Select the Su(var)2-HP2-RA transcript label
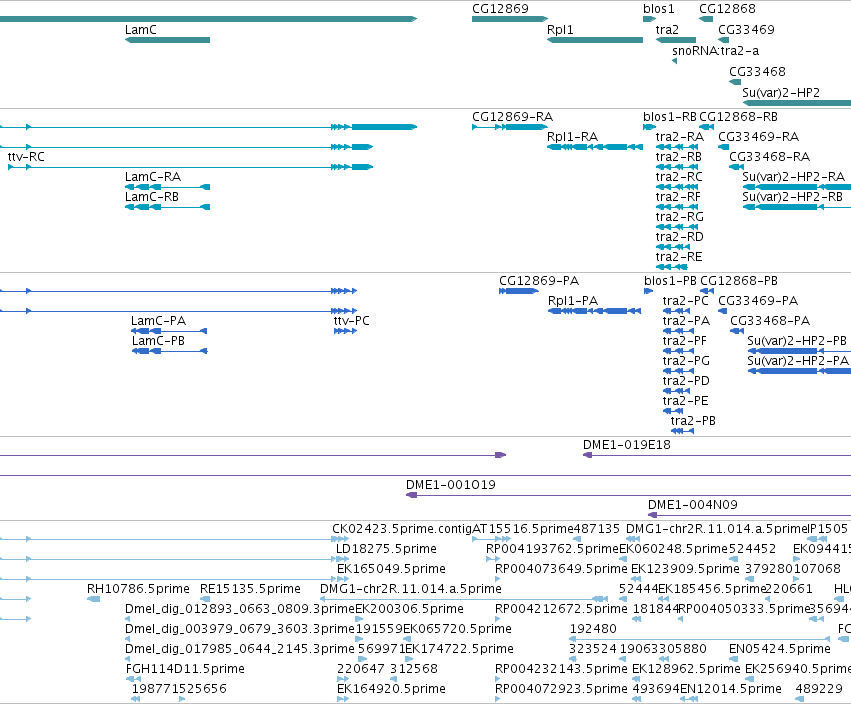Screen dimensions: 851x704 793,177
